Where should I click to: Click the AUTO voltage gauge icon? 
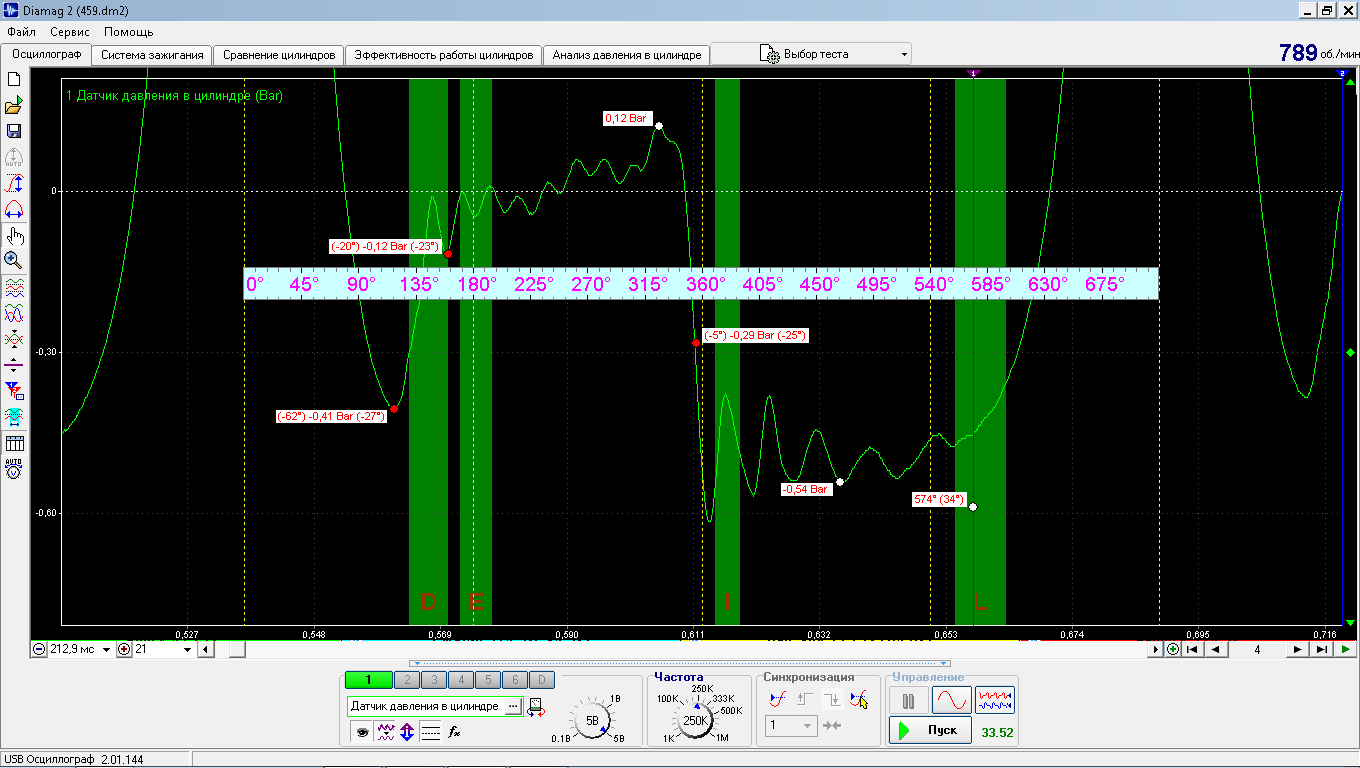[14, 468]
